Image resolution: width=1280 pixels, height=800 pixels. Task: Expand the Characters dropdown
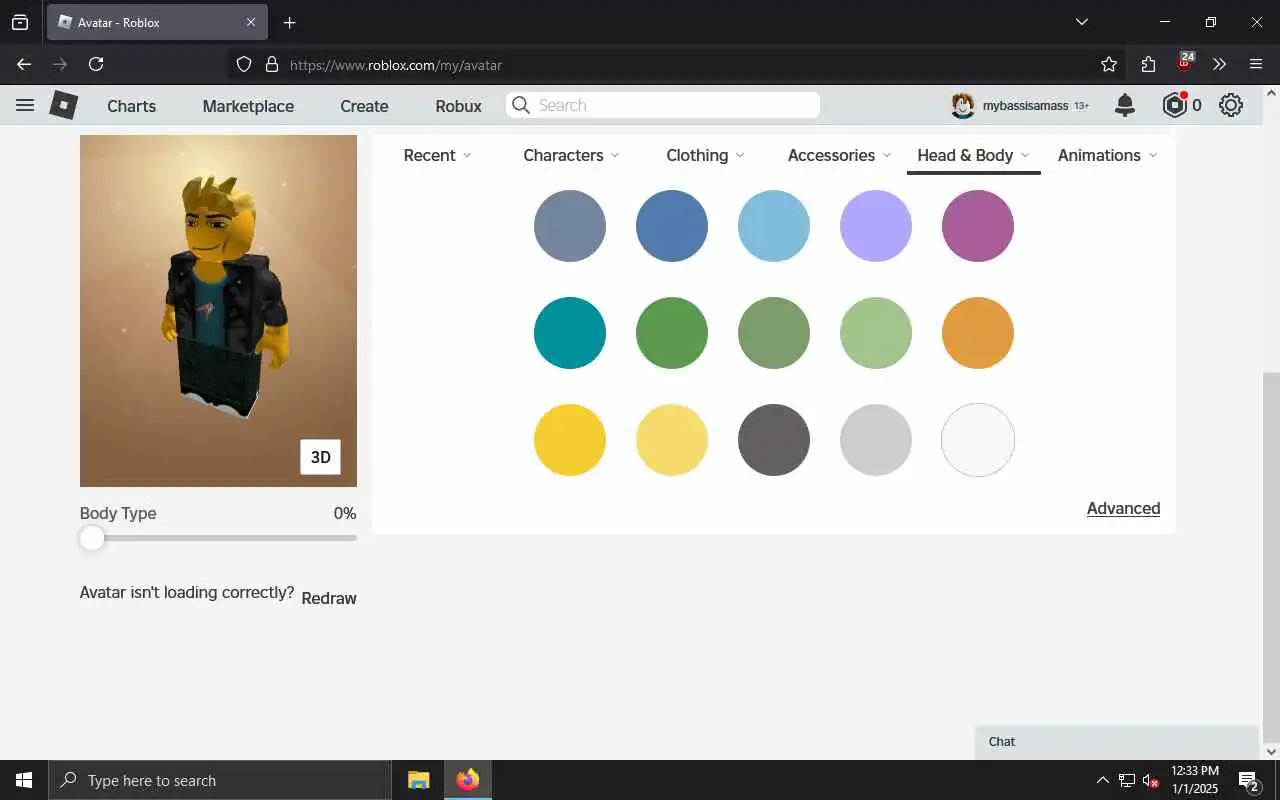[x=571, y=155]
